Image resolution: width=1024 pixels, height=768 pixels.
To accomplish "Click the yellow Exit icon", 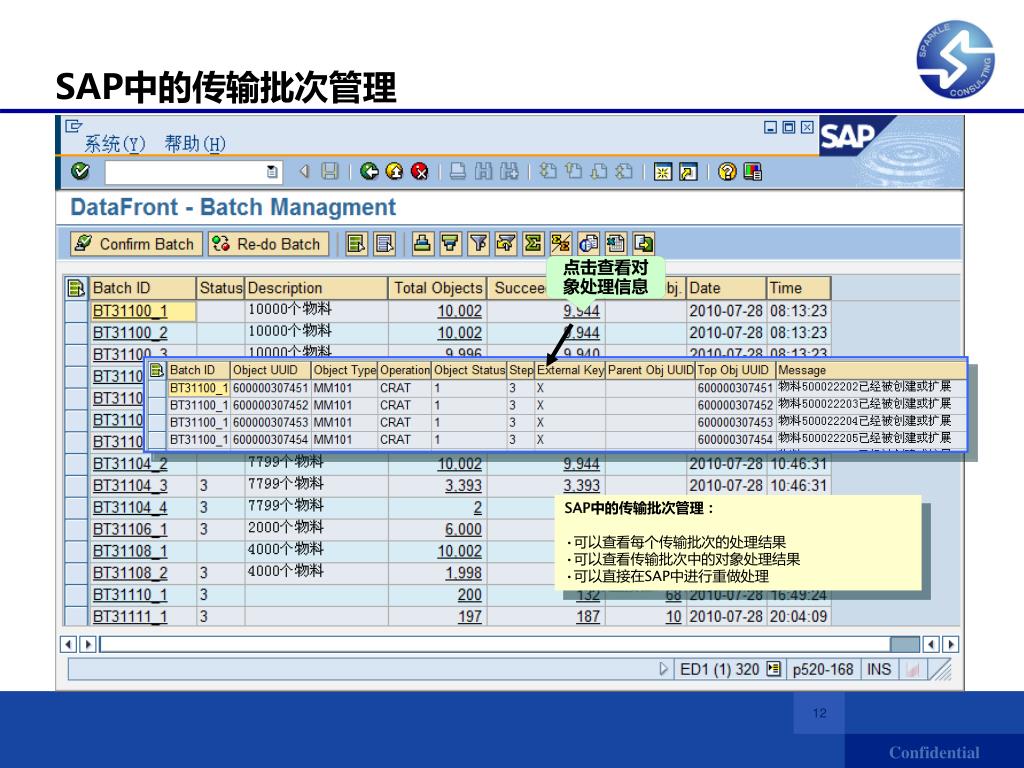I will 394,172.
